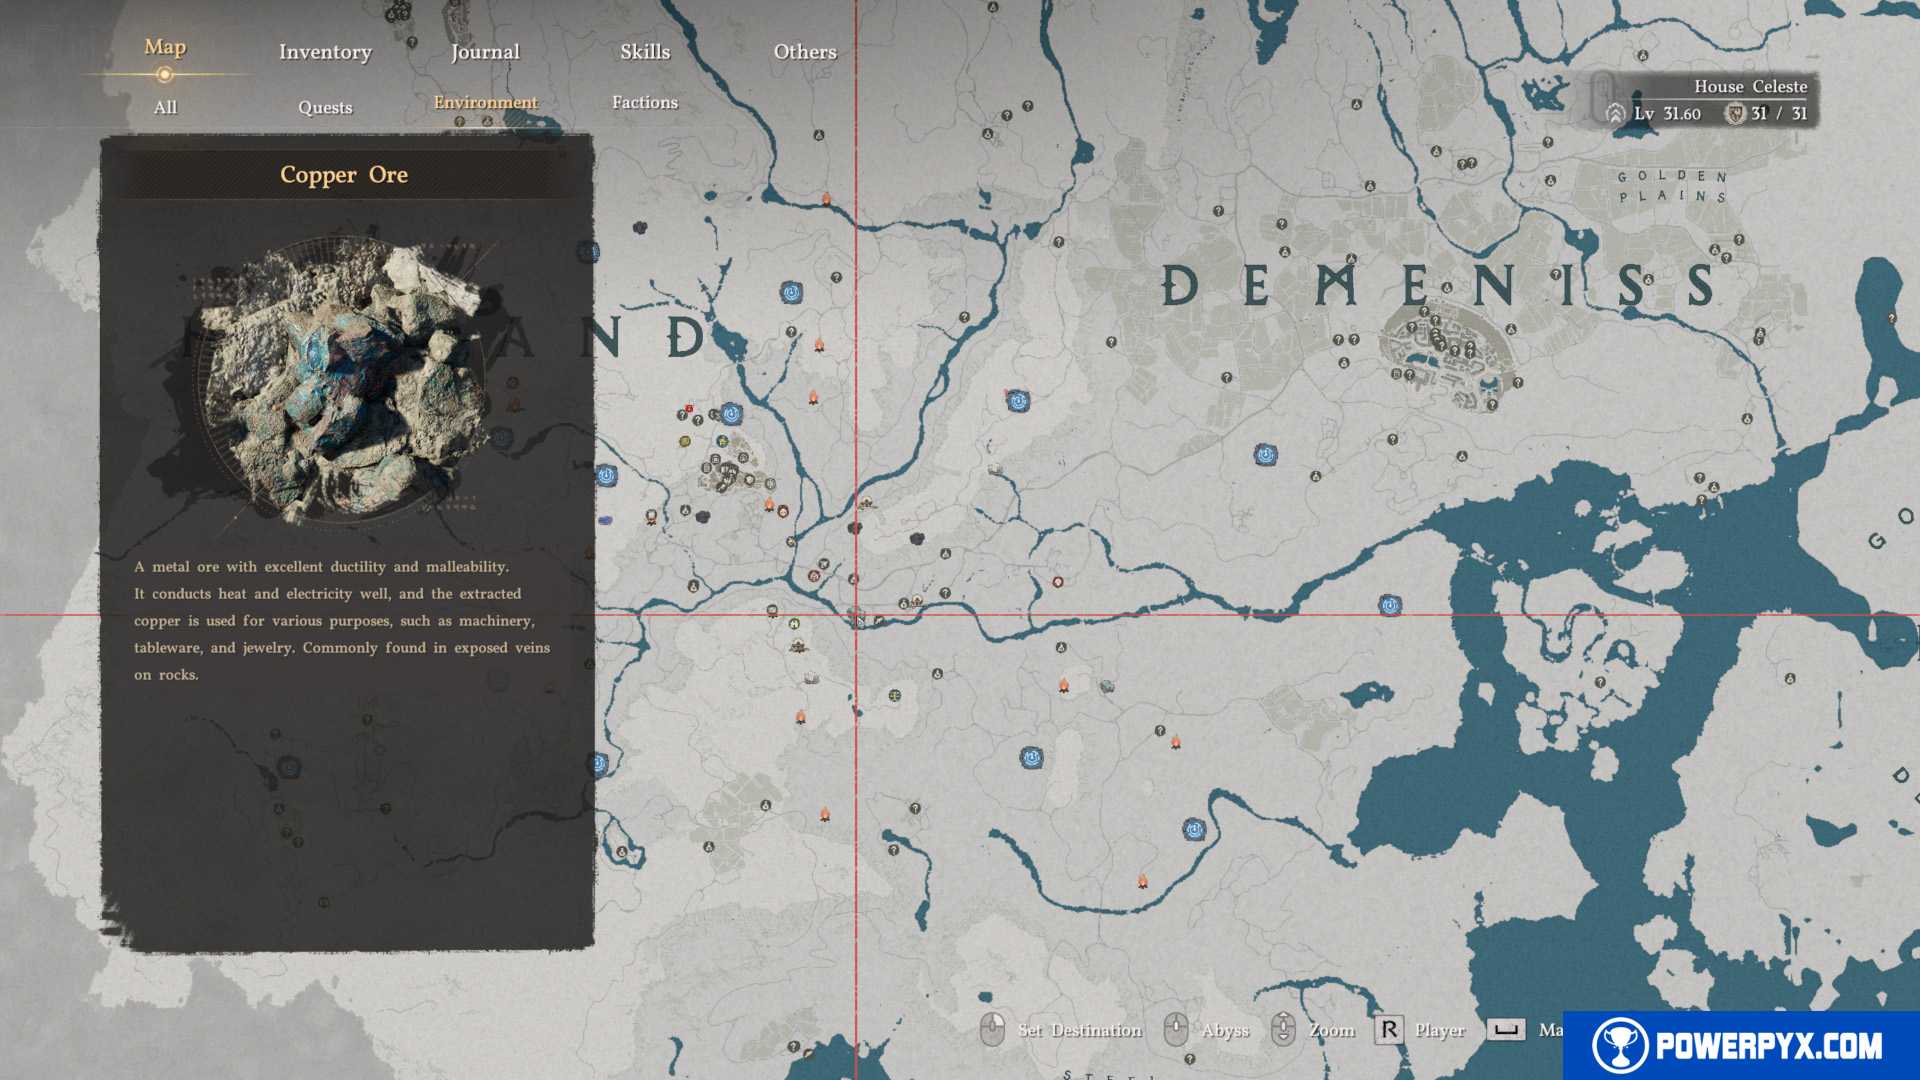Select the green scales marker south of crosshair
1920x1080 pixels.
pyautogui.click(x=895, y=695)
